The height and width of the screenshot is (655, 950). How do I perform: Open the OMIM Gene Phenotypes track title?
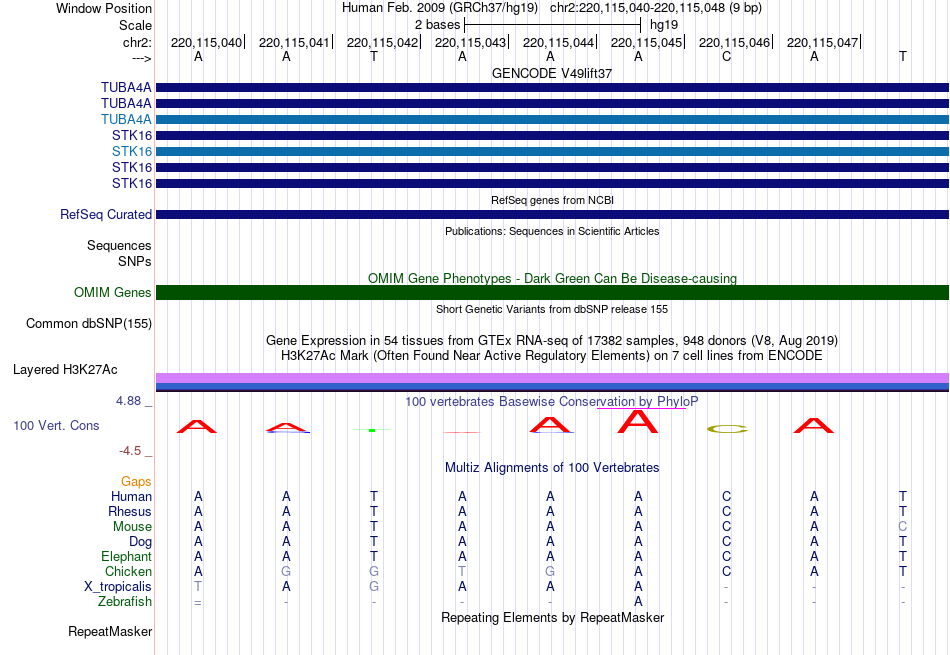(x=552, y=279)
